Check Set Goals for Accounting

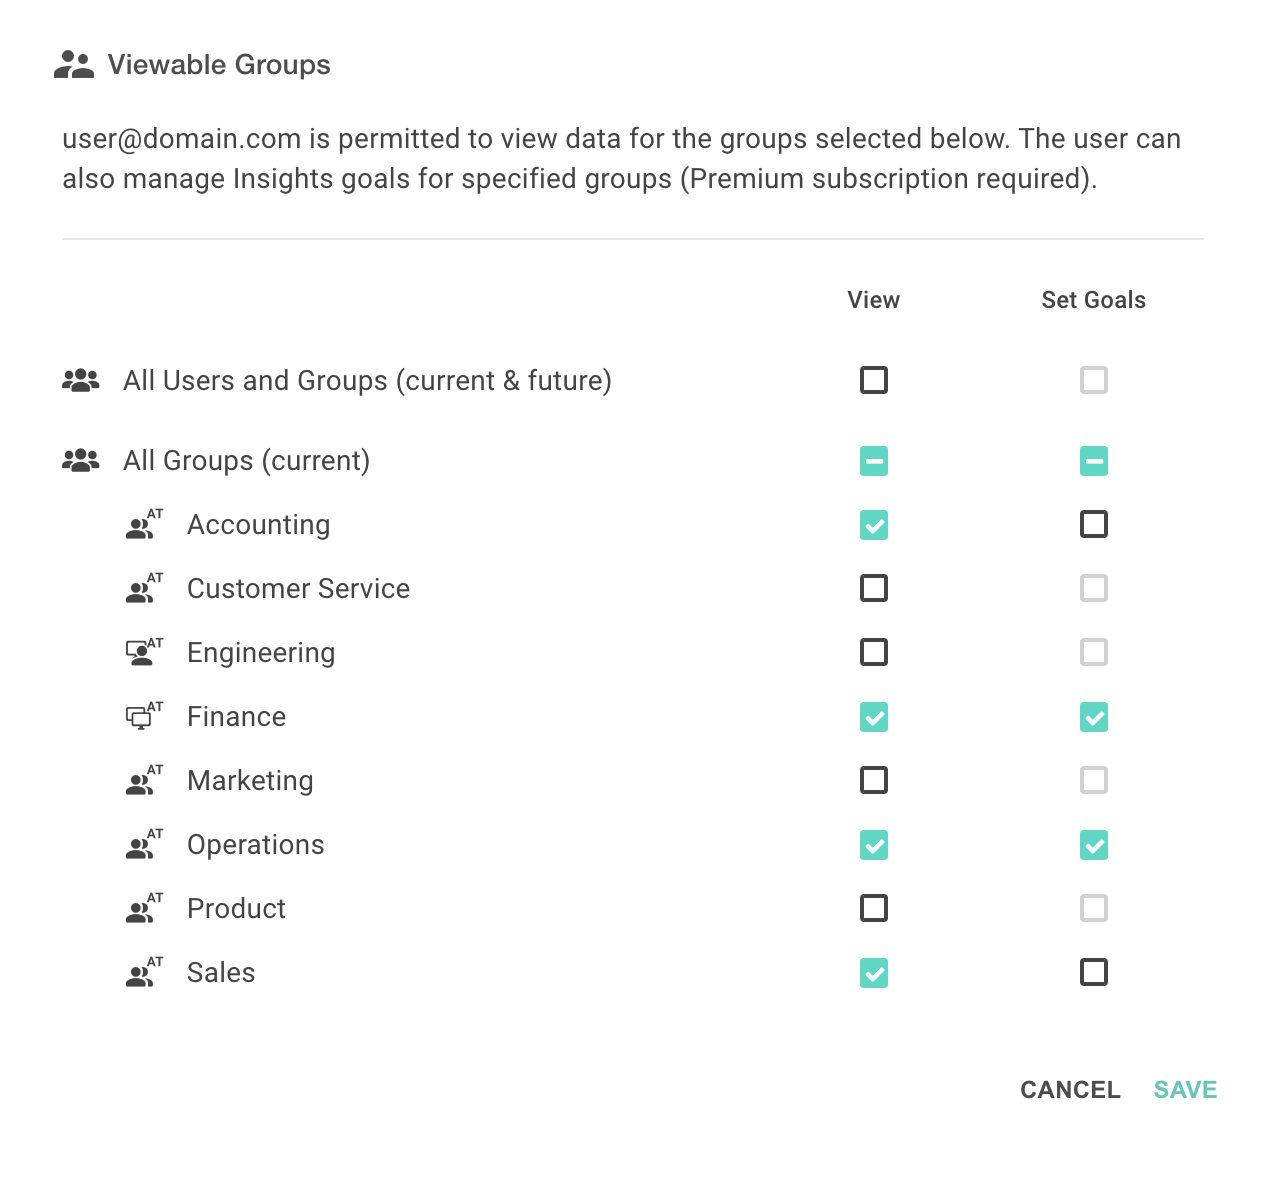(1094, 524)
